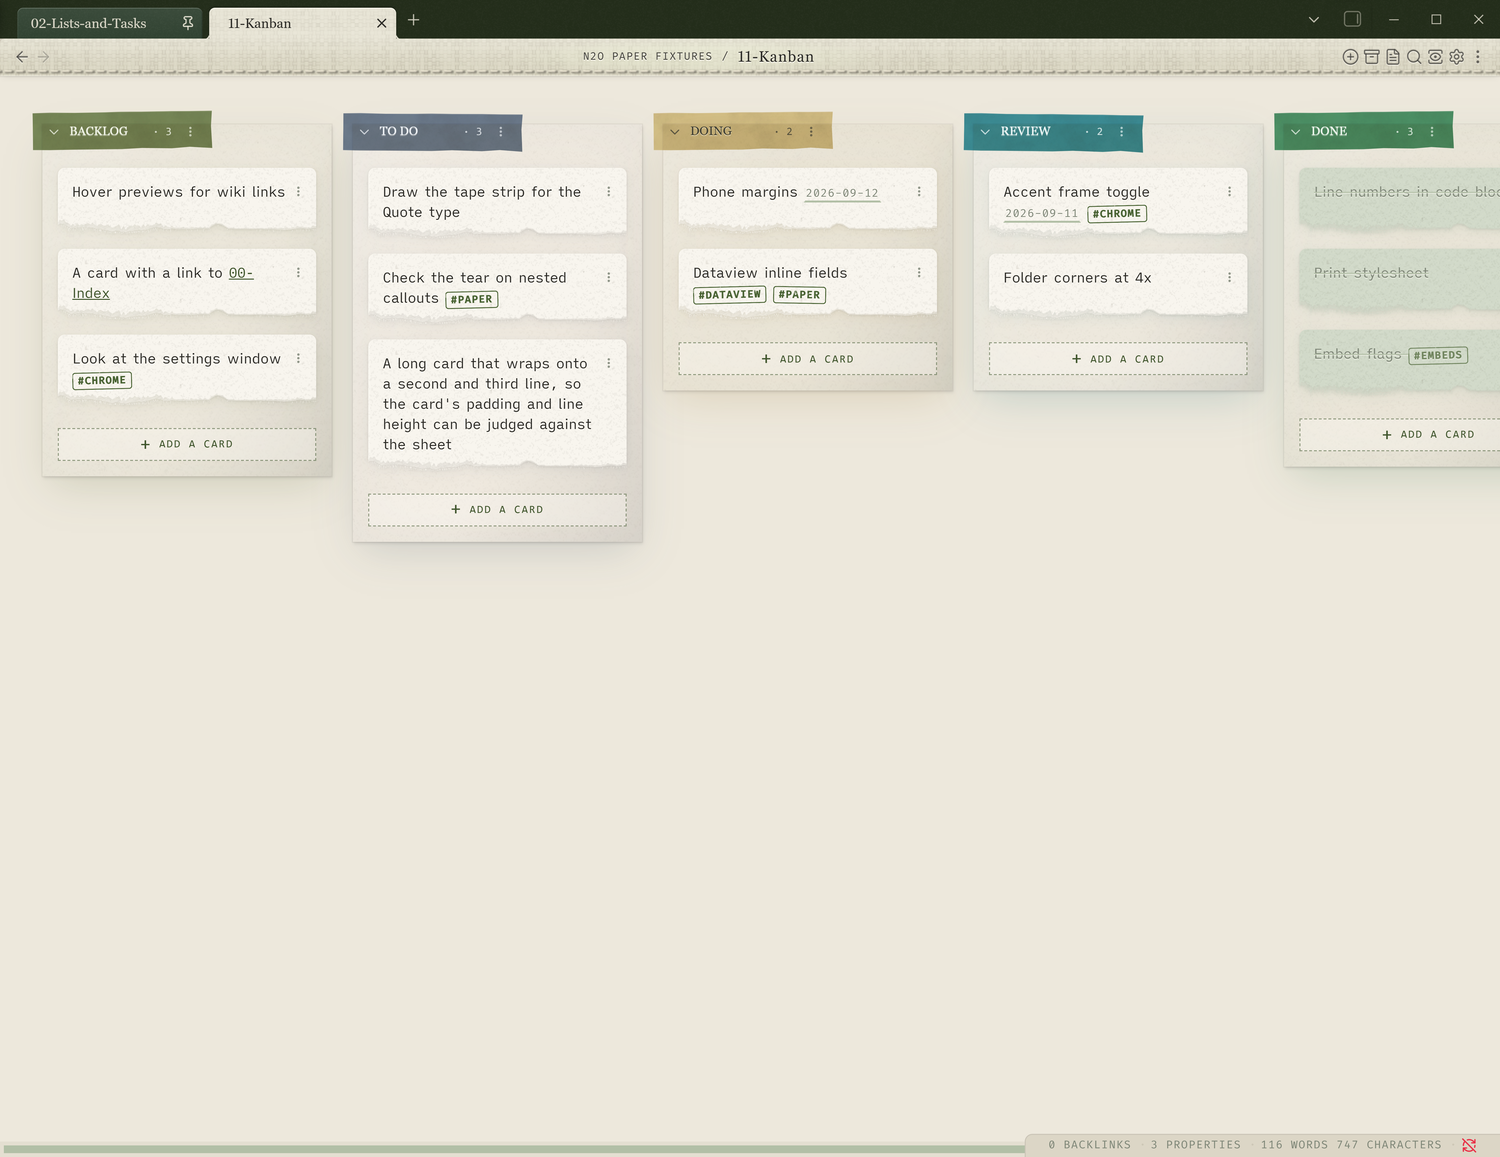Open the Backlog lane options menu
Image resolution: width=1500 pixels, height=1157 pixels.
coord(190,131)
